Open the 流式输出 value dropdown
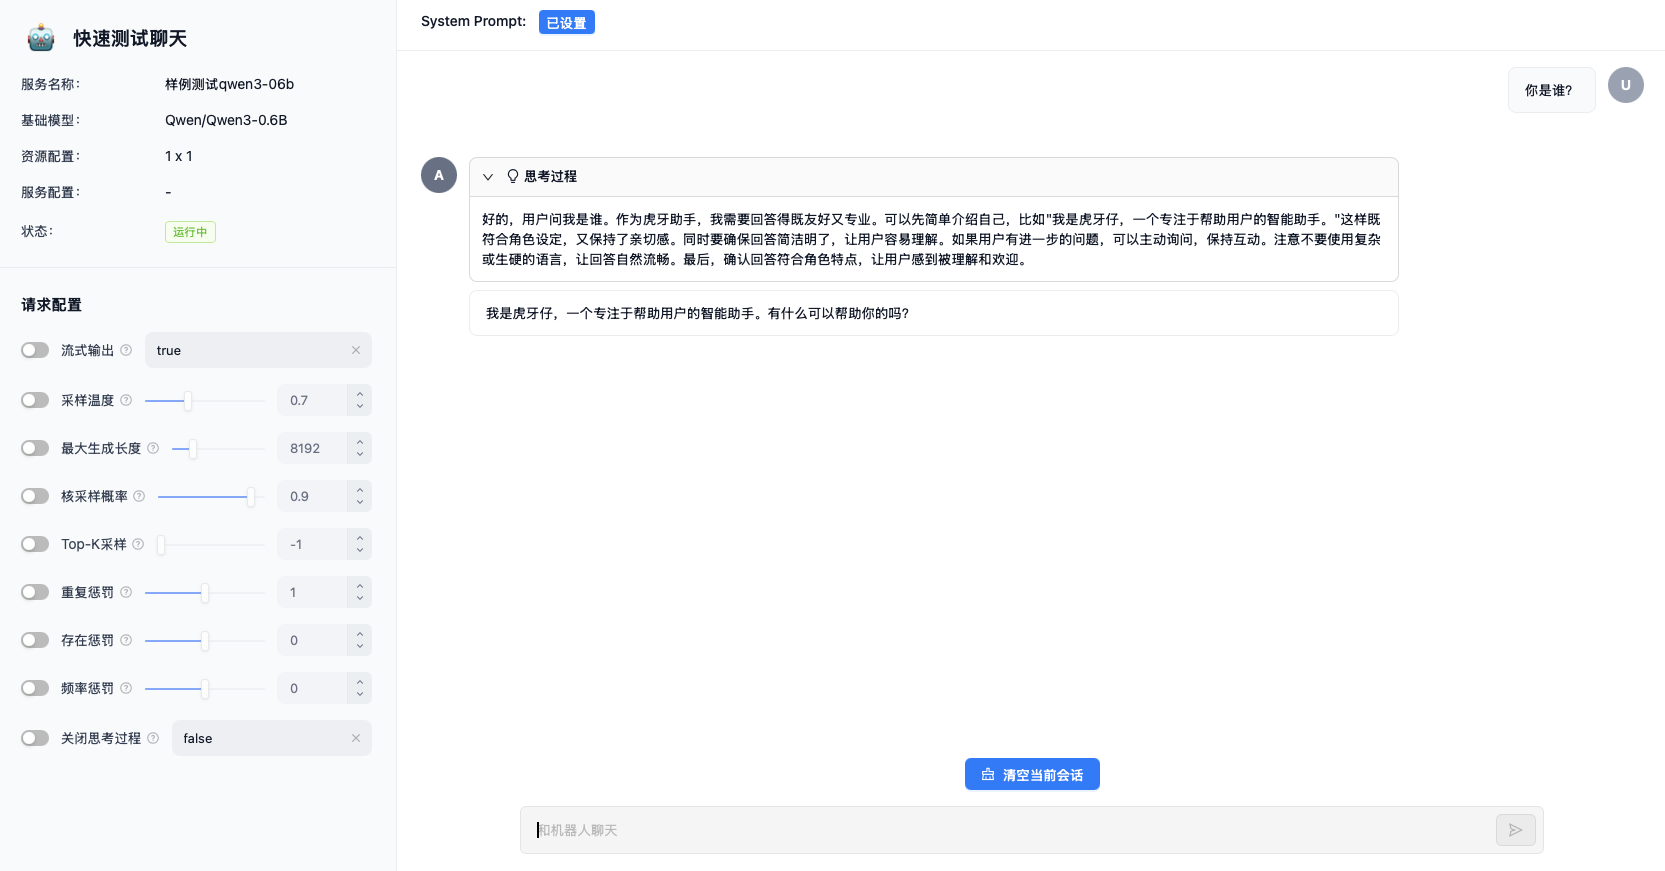The image size is (1665, 871). pos(250,350)
